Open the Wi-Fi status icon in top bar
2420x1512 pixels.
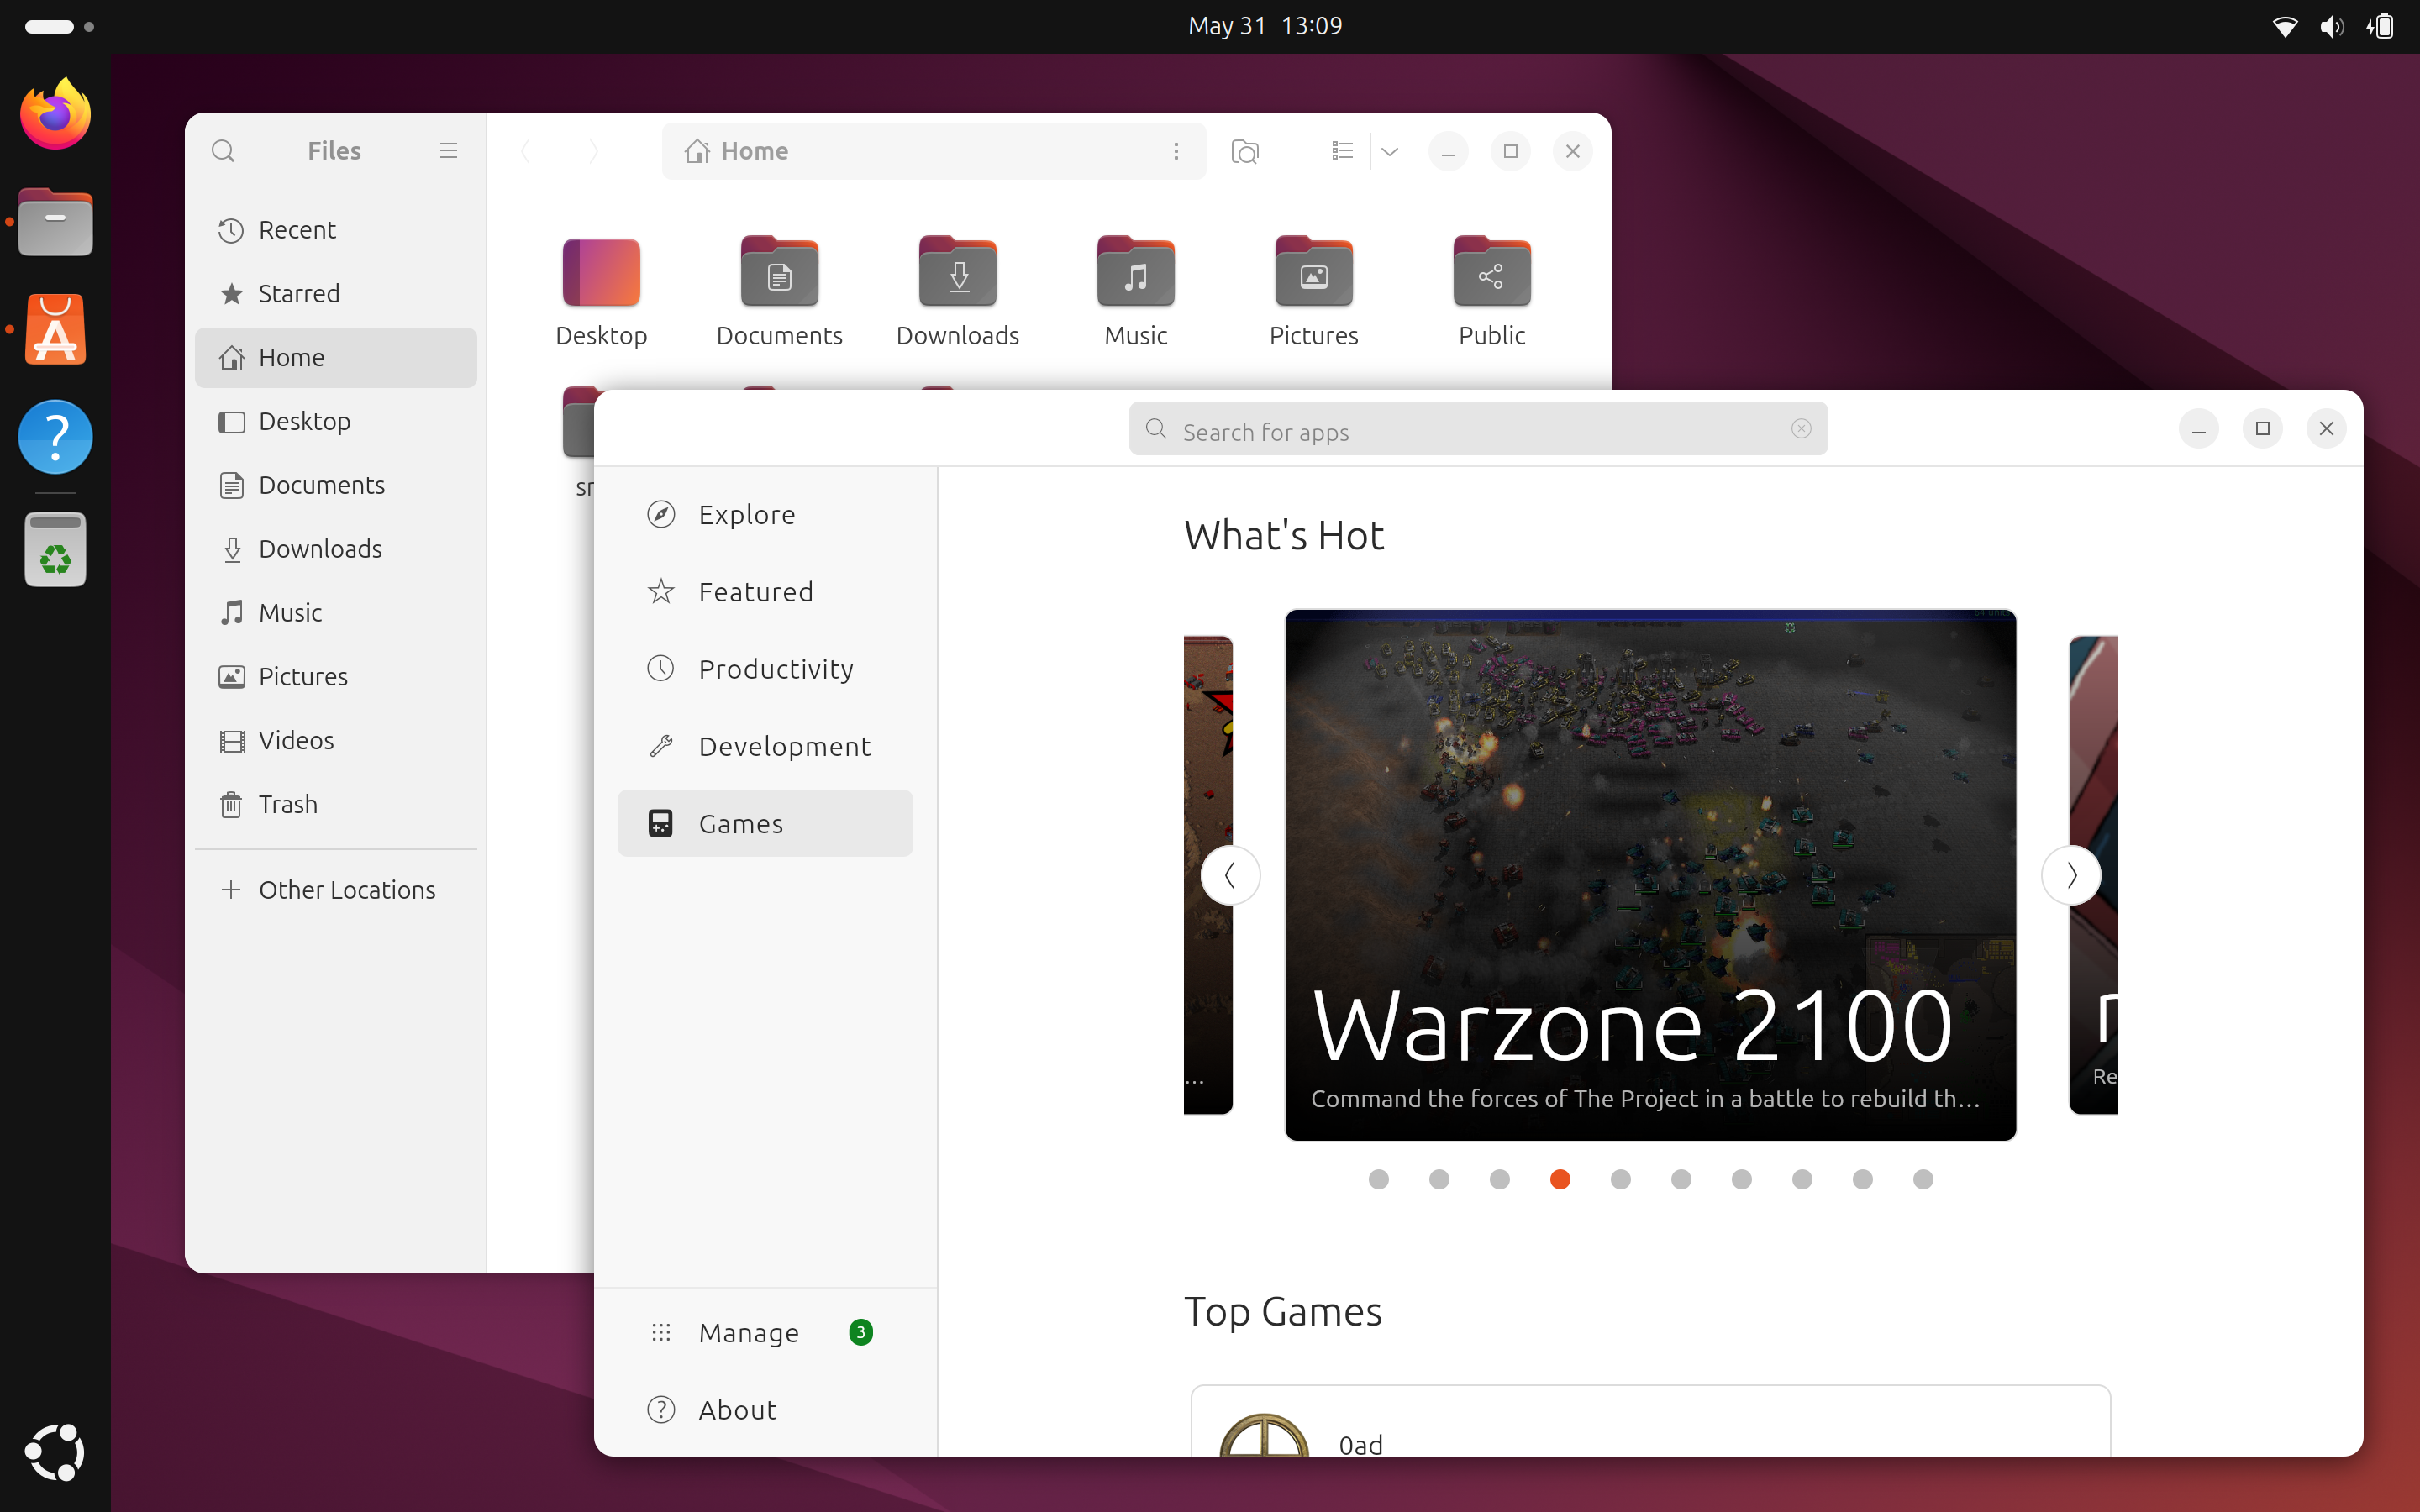pyautogui.click(x=2284, y=27)
